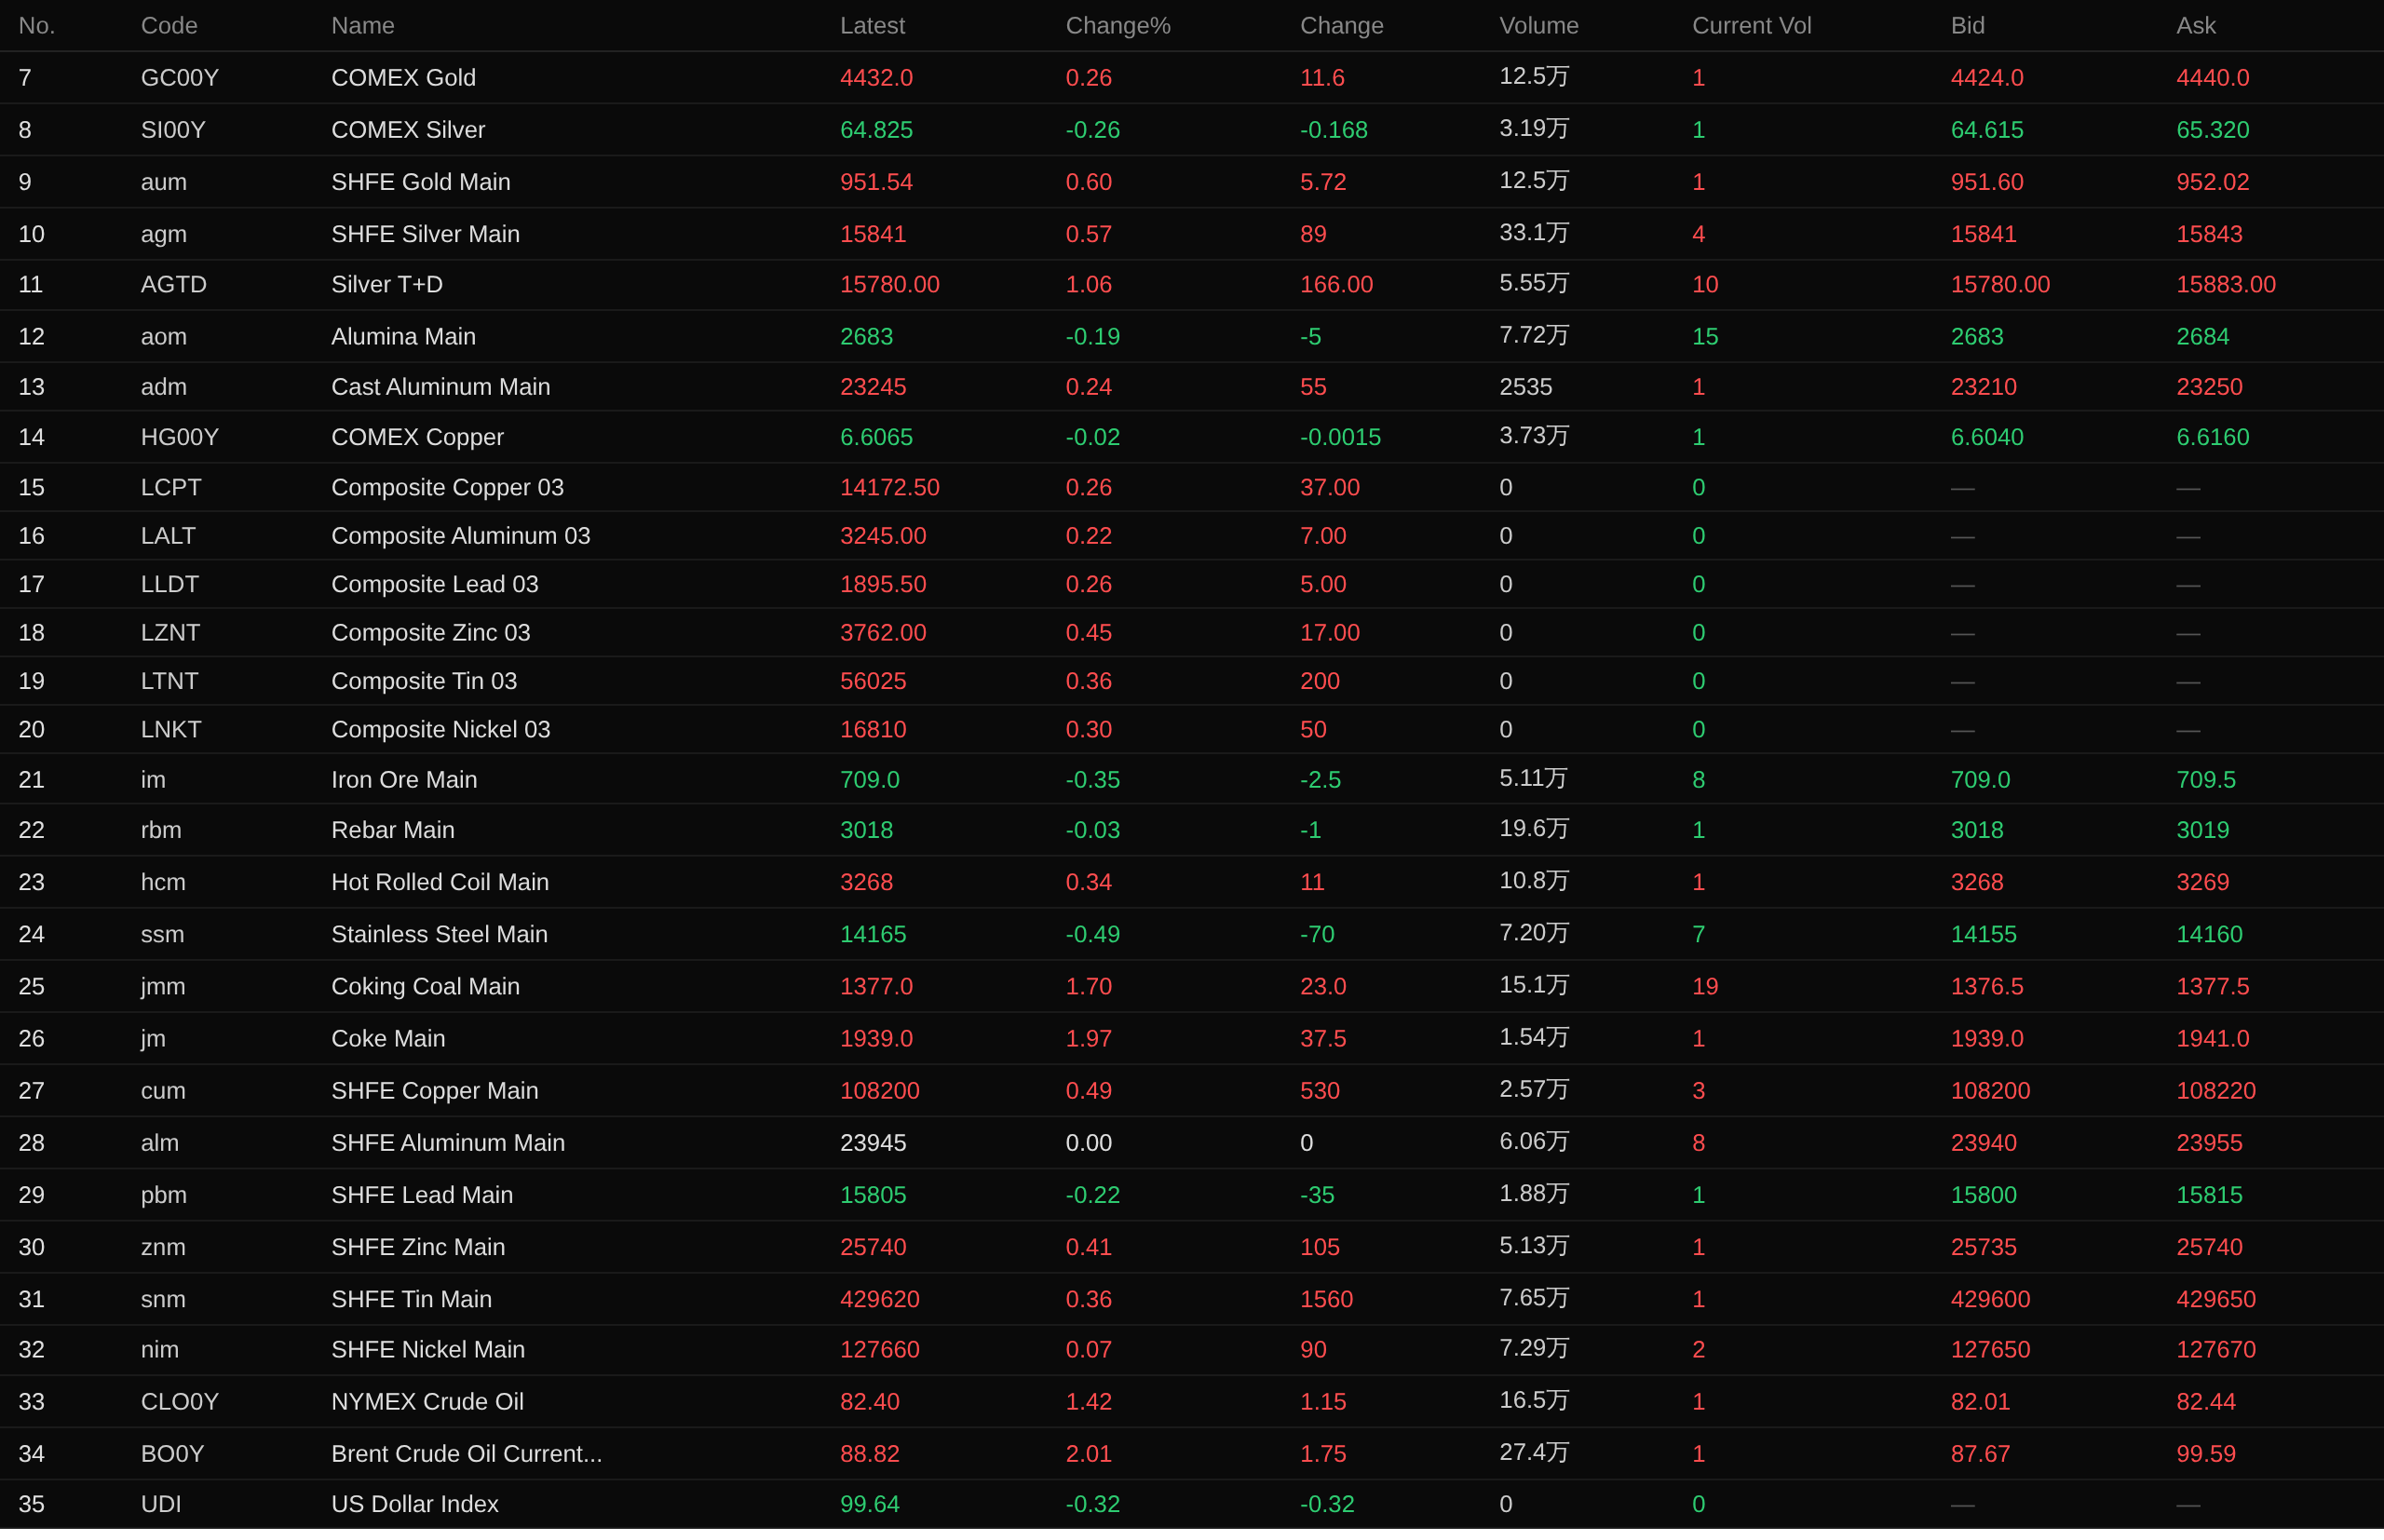
Task: Click latest price 108200
Action: [x=880, y=1091]
